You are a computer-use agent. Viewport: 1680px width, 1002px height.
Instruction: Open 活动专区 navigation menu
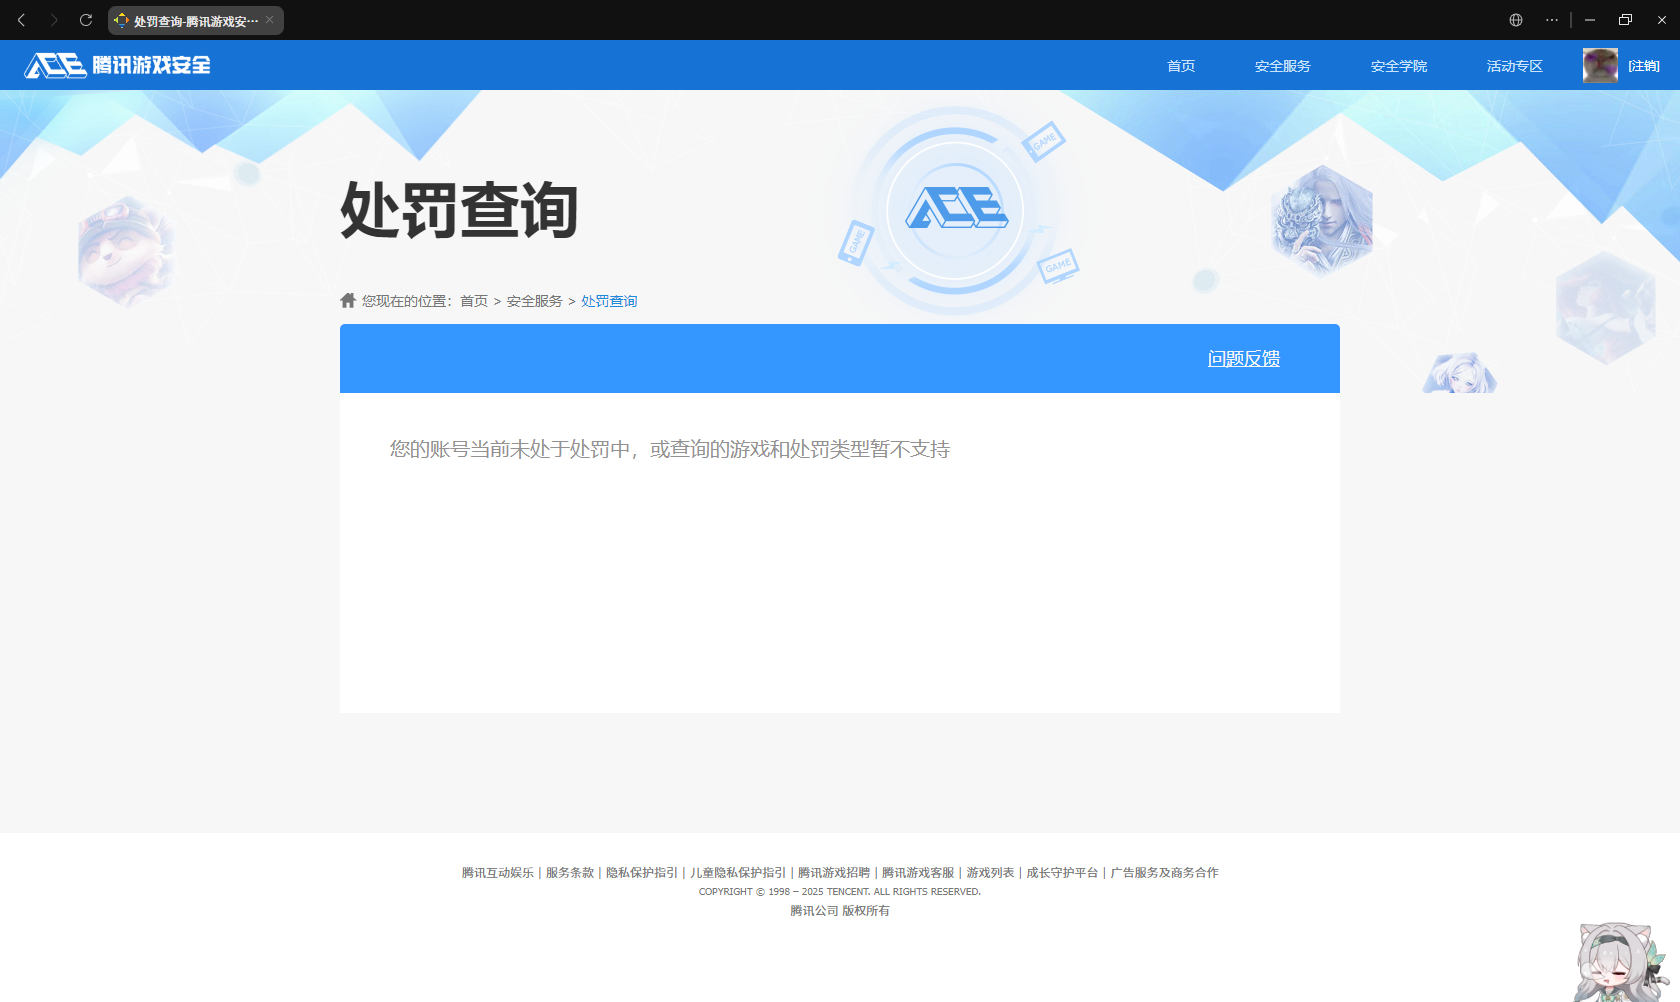(x=1514, y=66)
